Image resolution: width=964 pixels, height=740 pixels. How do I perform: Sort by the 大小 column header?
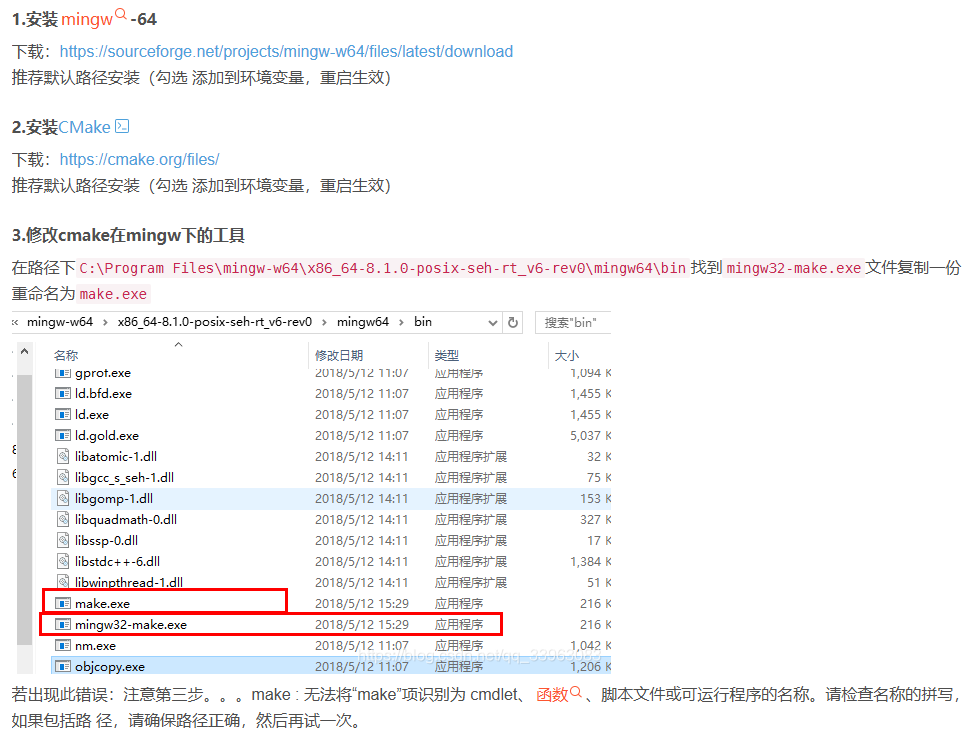click(566, 355)
